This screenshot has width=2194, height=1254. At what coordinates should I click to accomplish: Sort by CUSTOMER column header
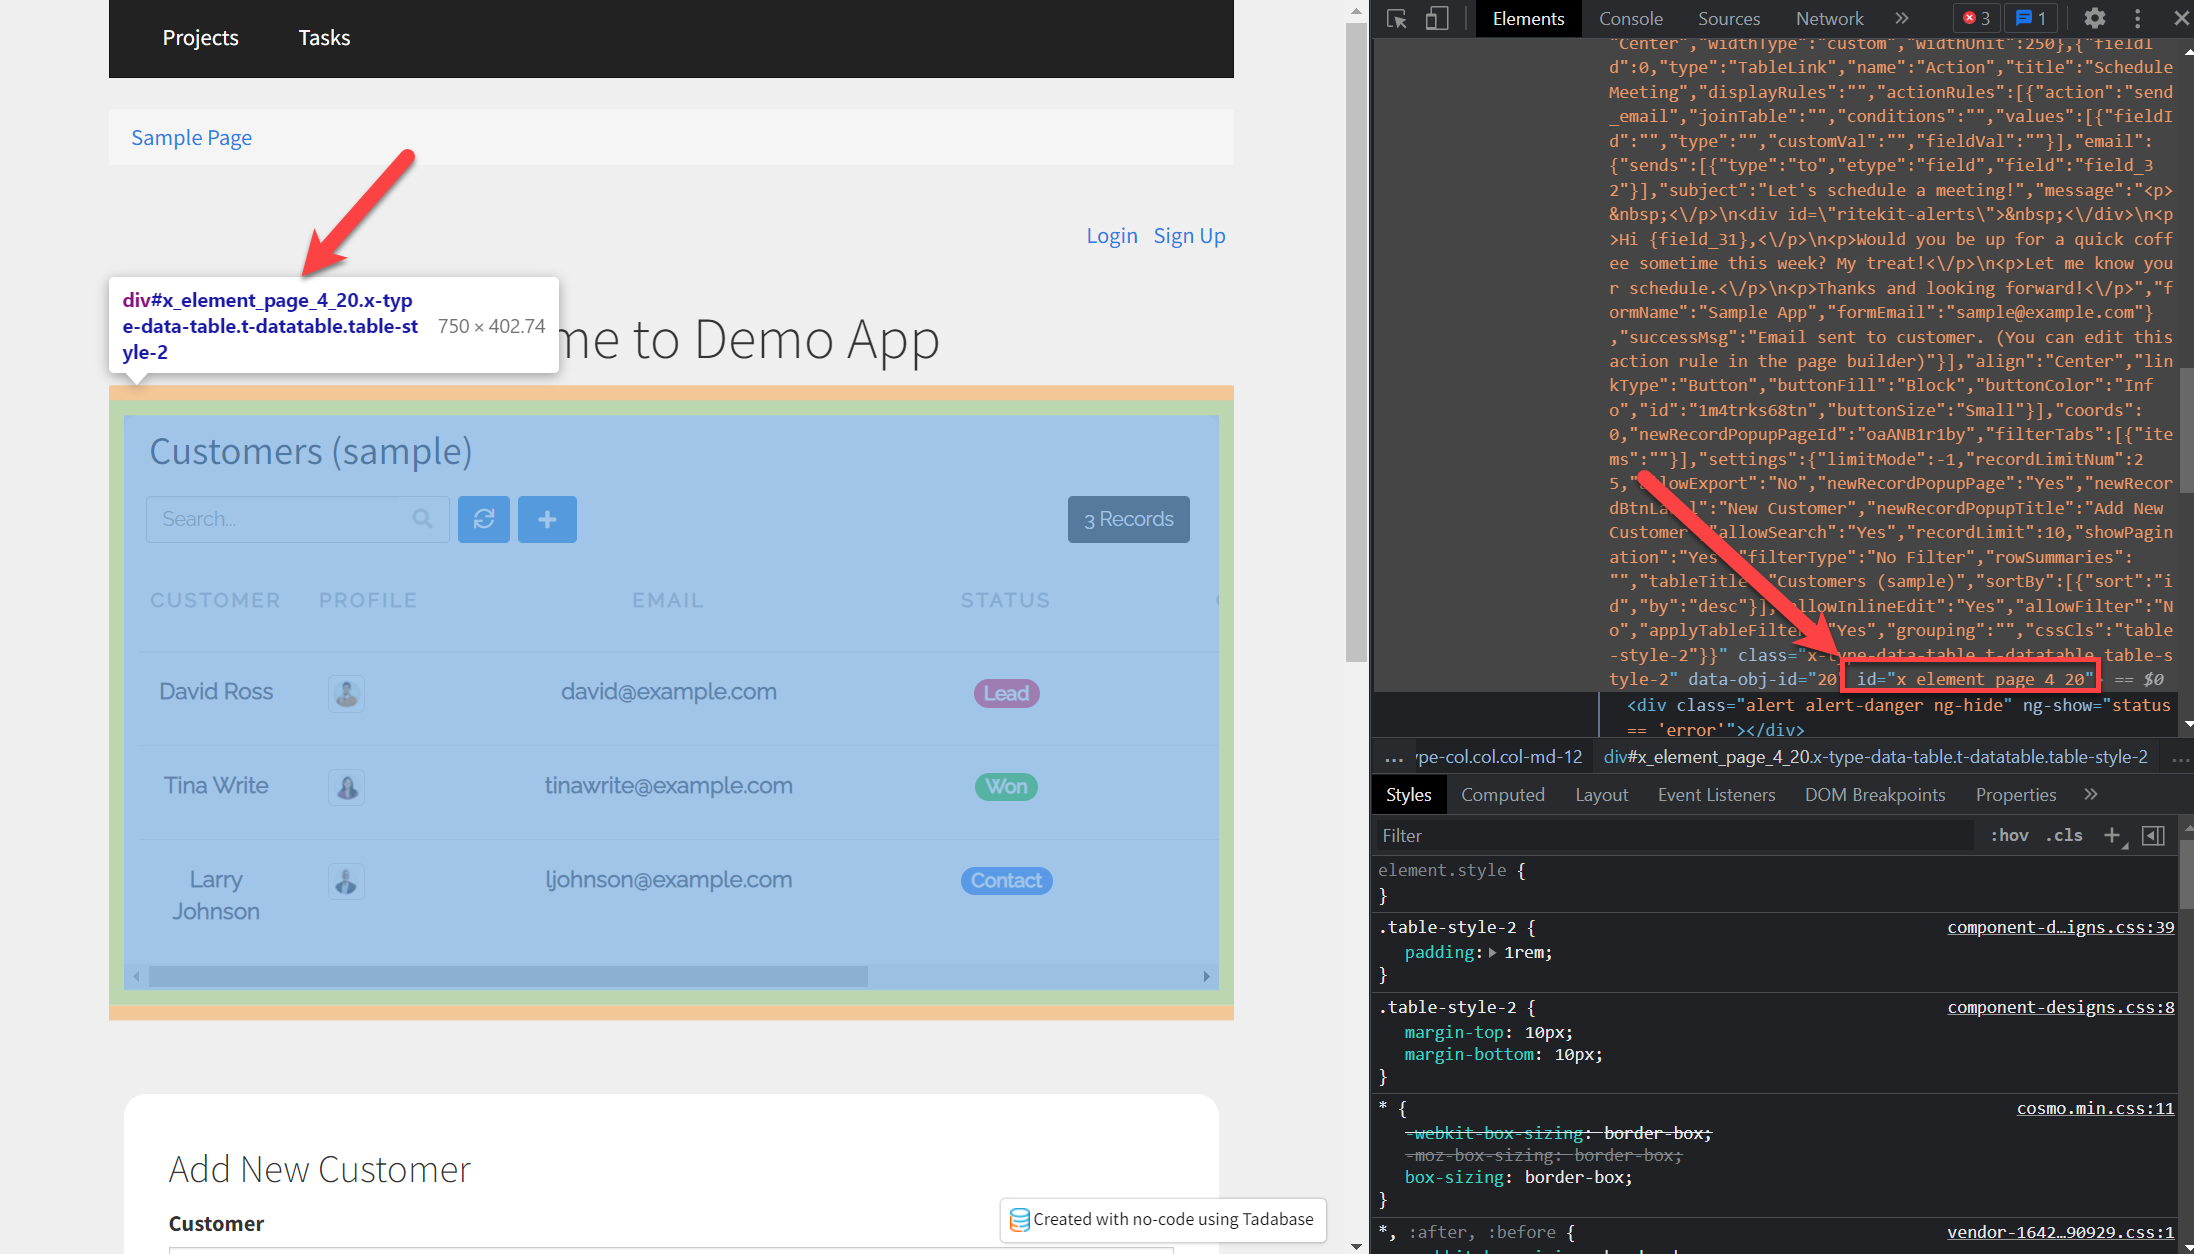point(215,600)
